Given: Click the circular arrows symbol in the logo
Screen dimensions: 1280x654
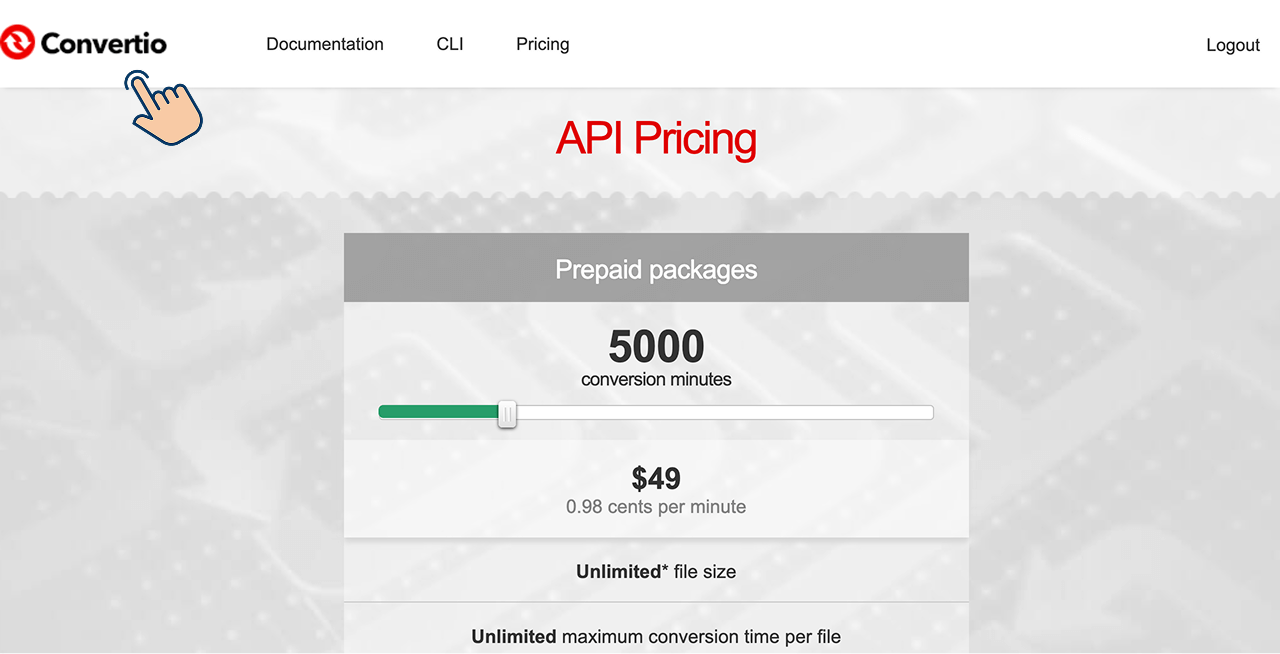Looking at the screenshot, I should (16, 43).
